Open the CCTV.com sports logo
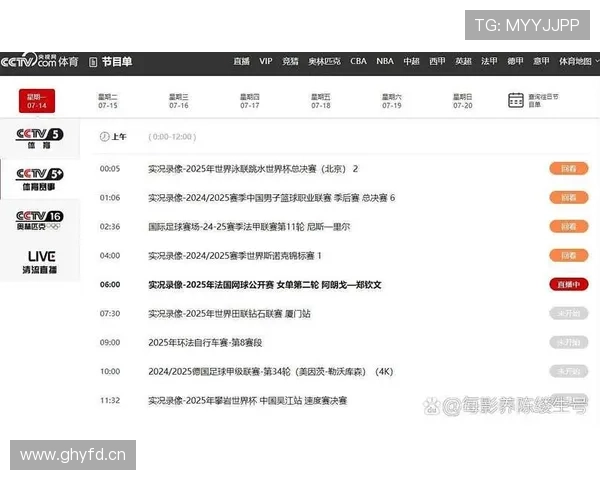 coord(39,60)
